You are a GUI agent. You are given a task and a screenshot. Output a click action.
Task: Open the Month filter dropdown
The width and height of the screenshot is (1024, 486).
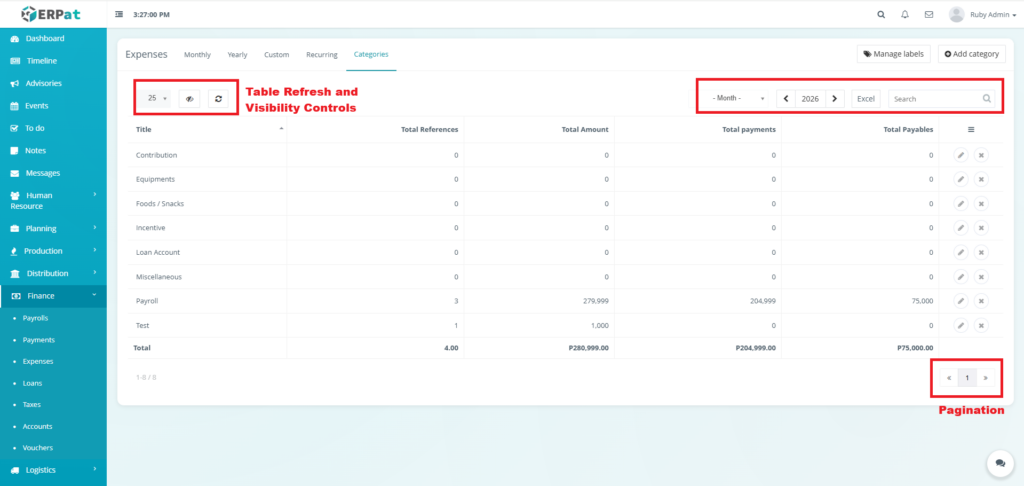tap(737, 99)
